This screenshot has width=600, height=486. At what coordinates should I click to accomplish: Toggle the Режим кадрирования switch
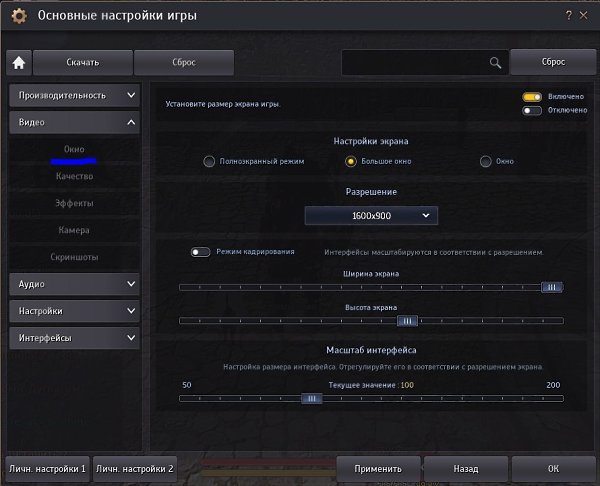(200, 252)
